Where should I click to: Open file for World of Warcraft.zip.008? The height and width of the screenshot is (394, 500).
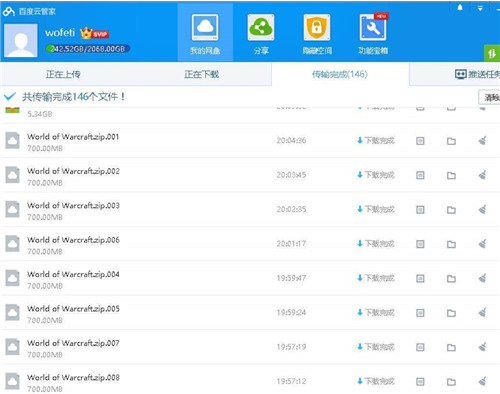point(420,382)
